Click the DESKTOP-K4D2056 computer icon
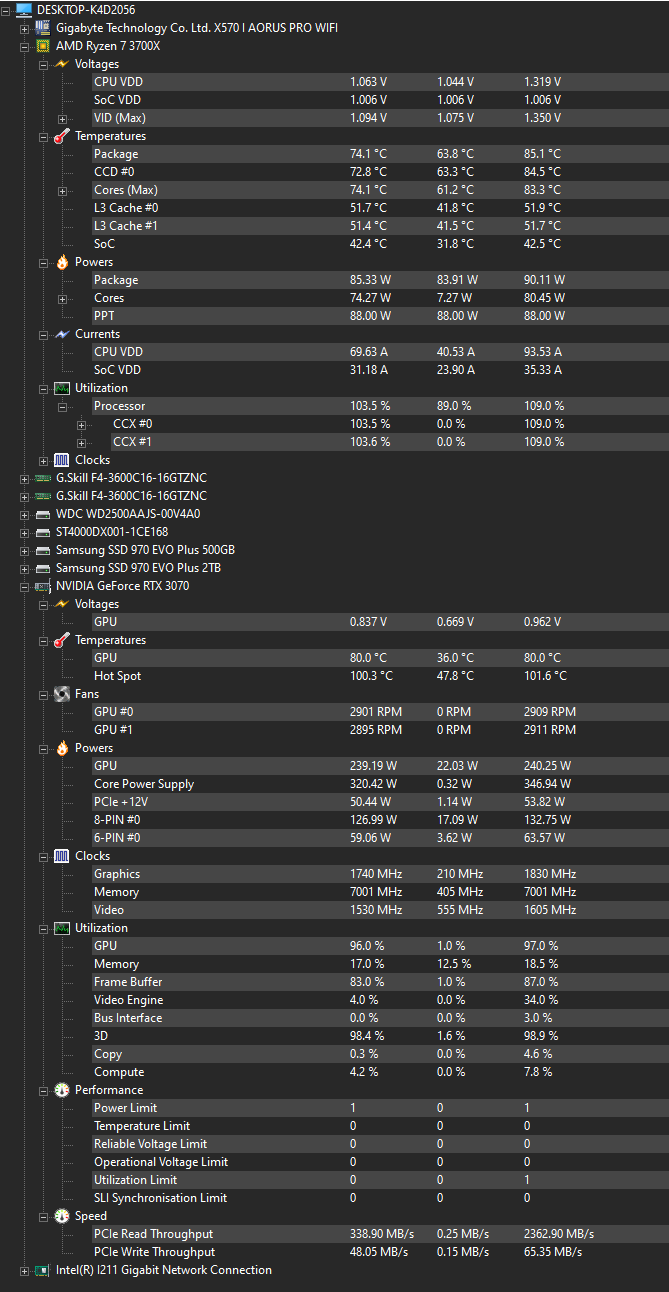The height and width of the screenshot is (1292, 669). [x=24, y=10]
